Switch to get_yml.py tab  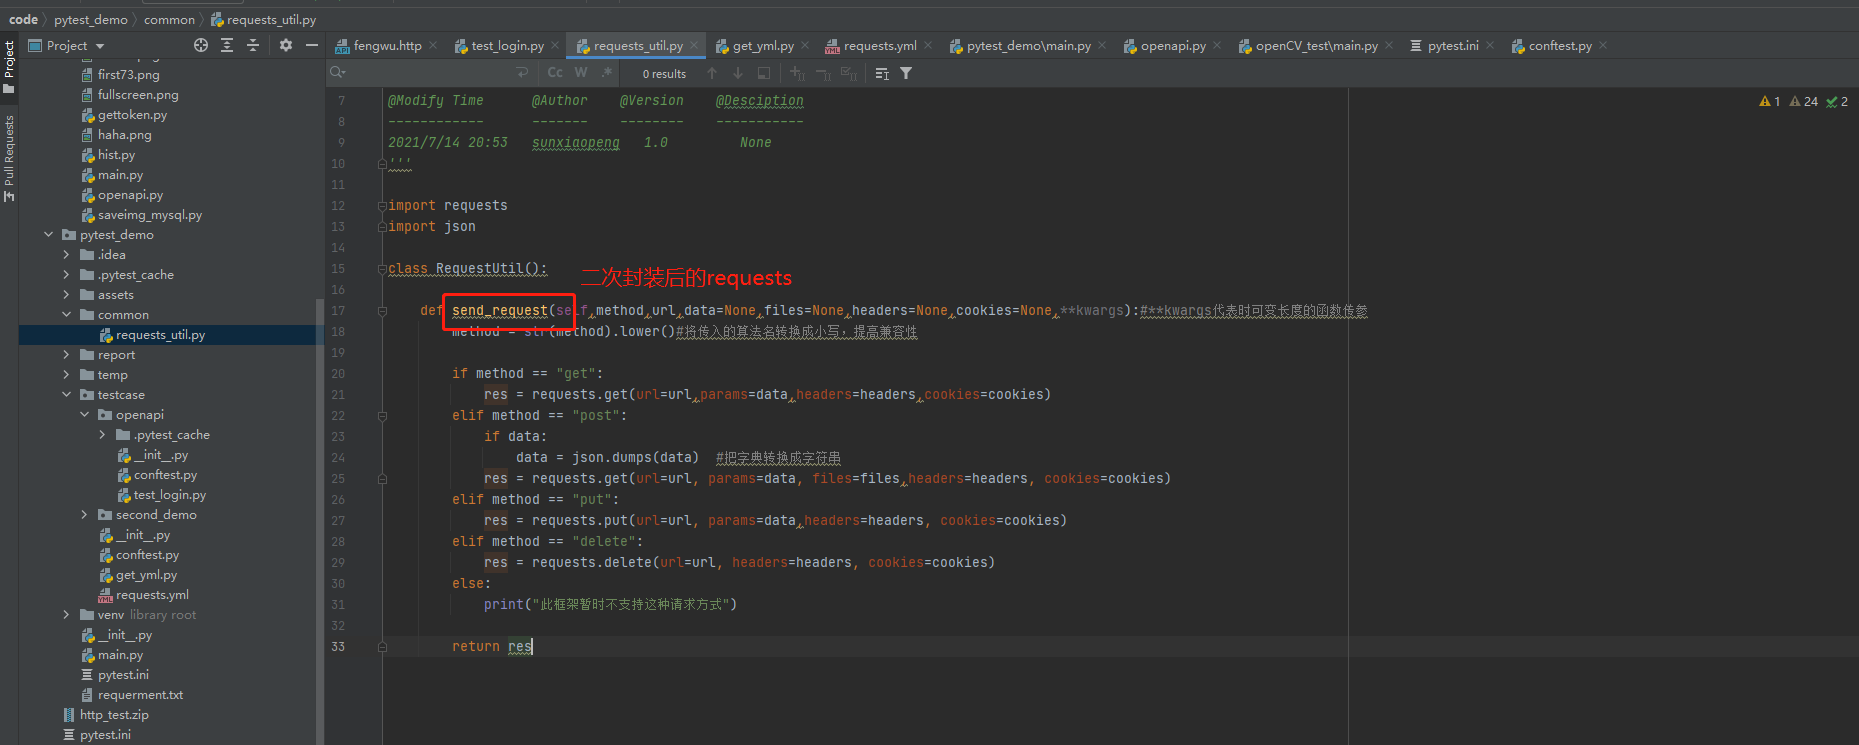(763, 46)
